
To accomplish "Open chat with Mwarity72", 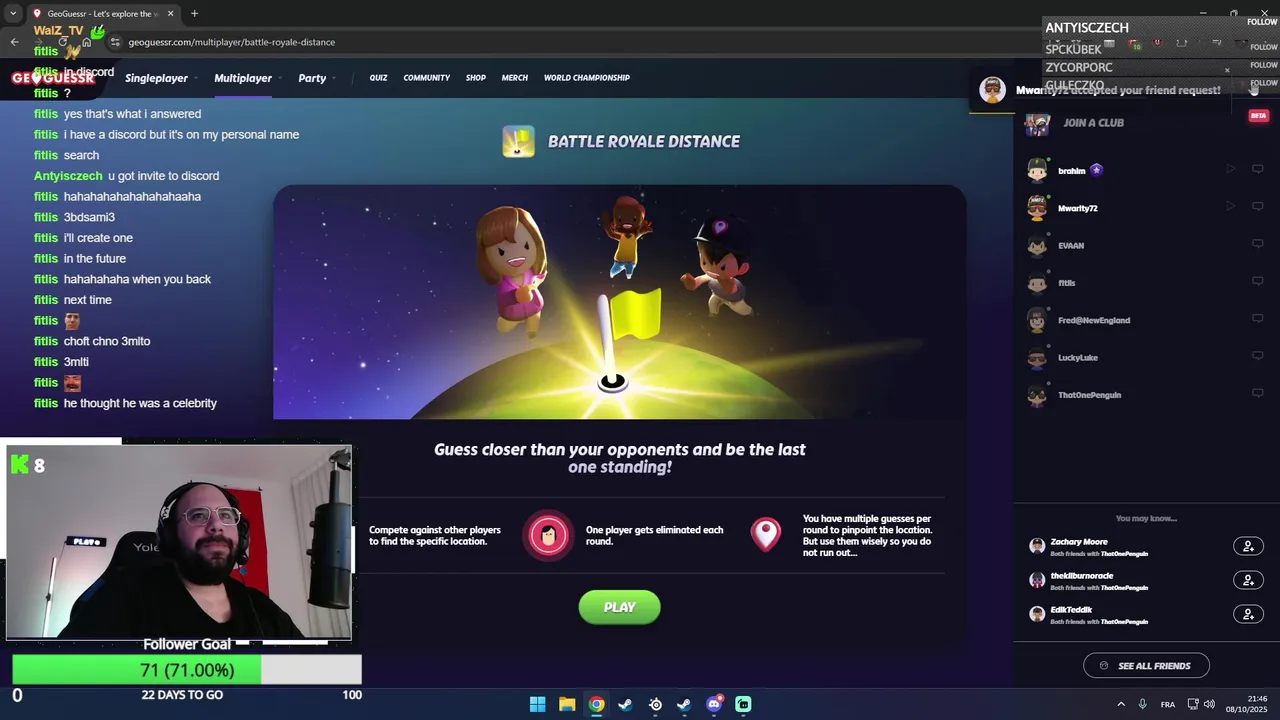I will pos(1257,206).
